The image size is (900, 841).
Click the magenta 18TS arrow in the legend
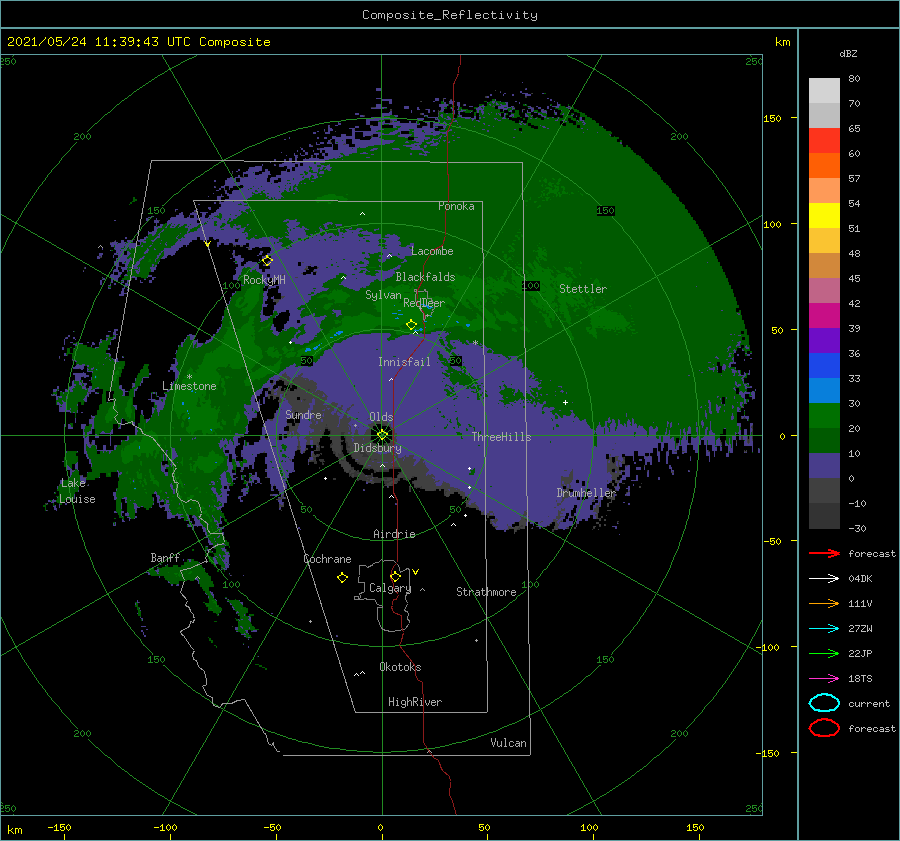click(824, 679)
